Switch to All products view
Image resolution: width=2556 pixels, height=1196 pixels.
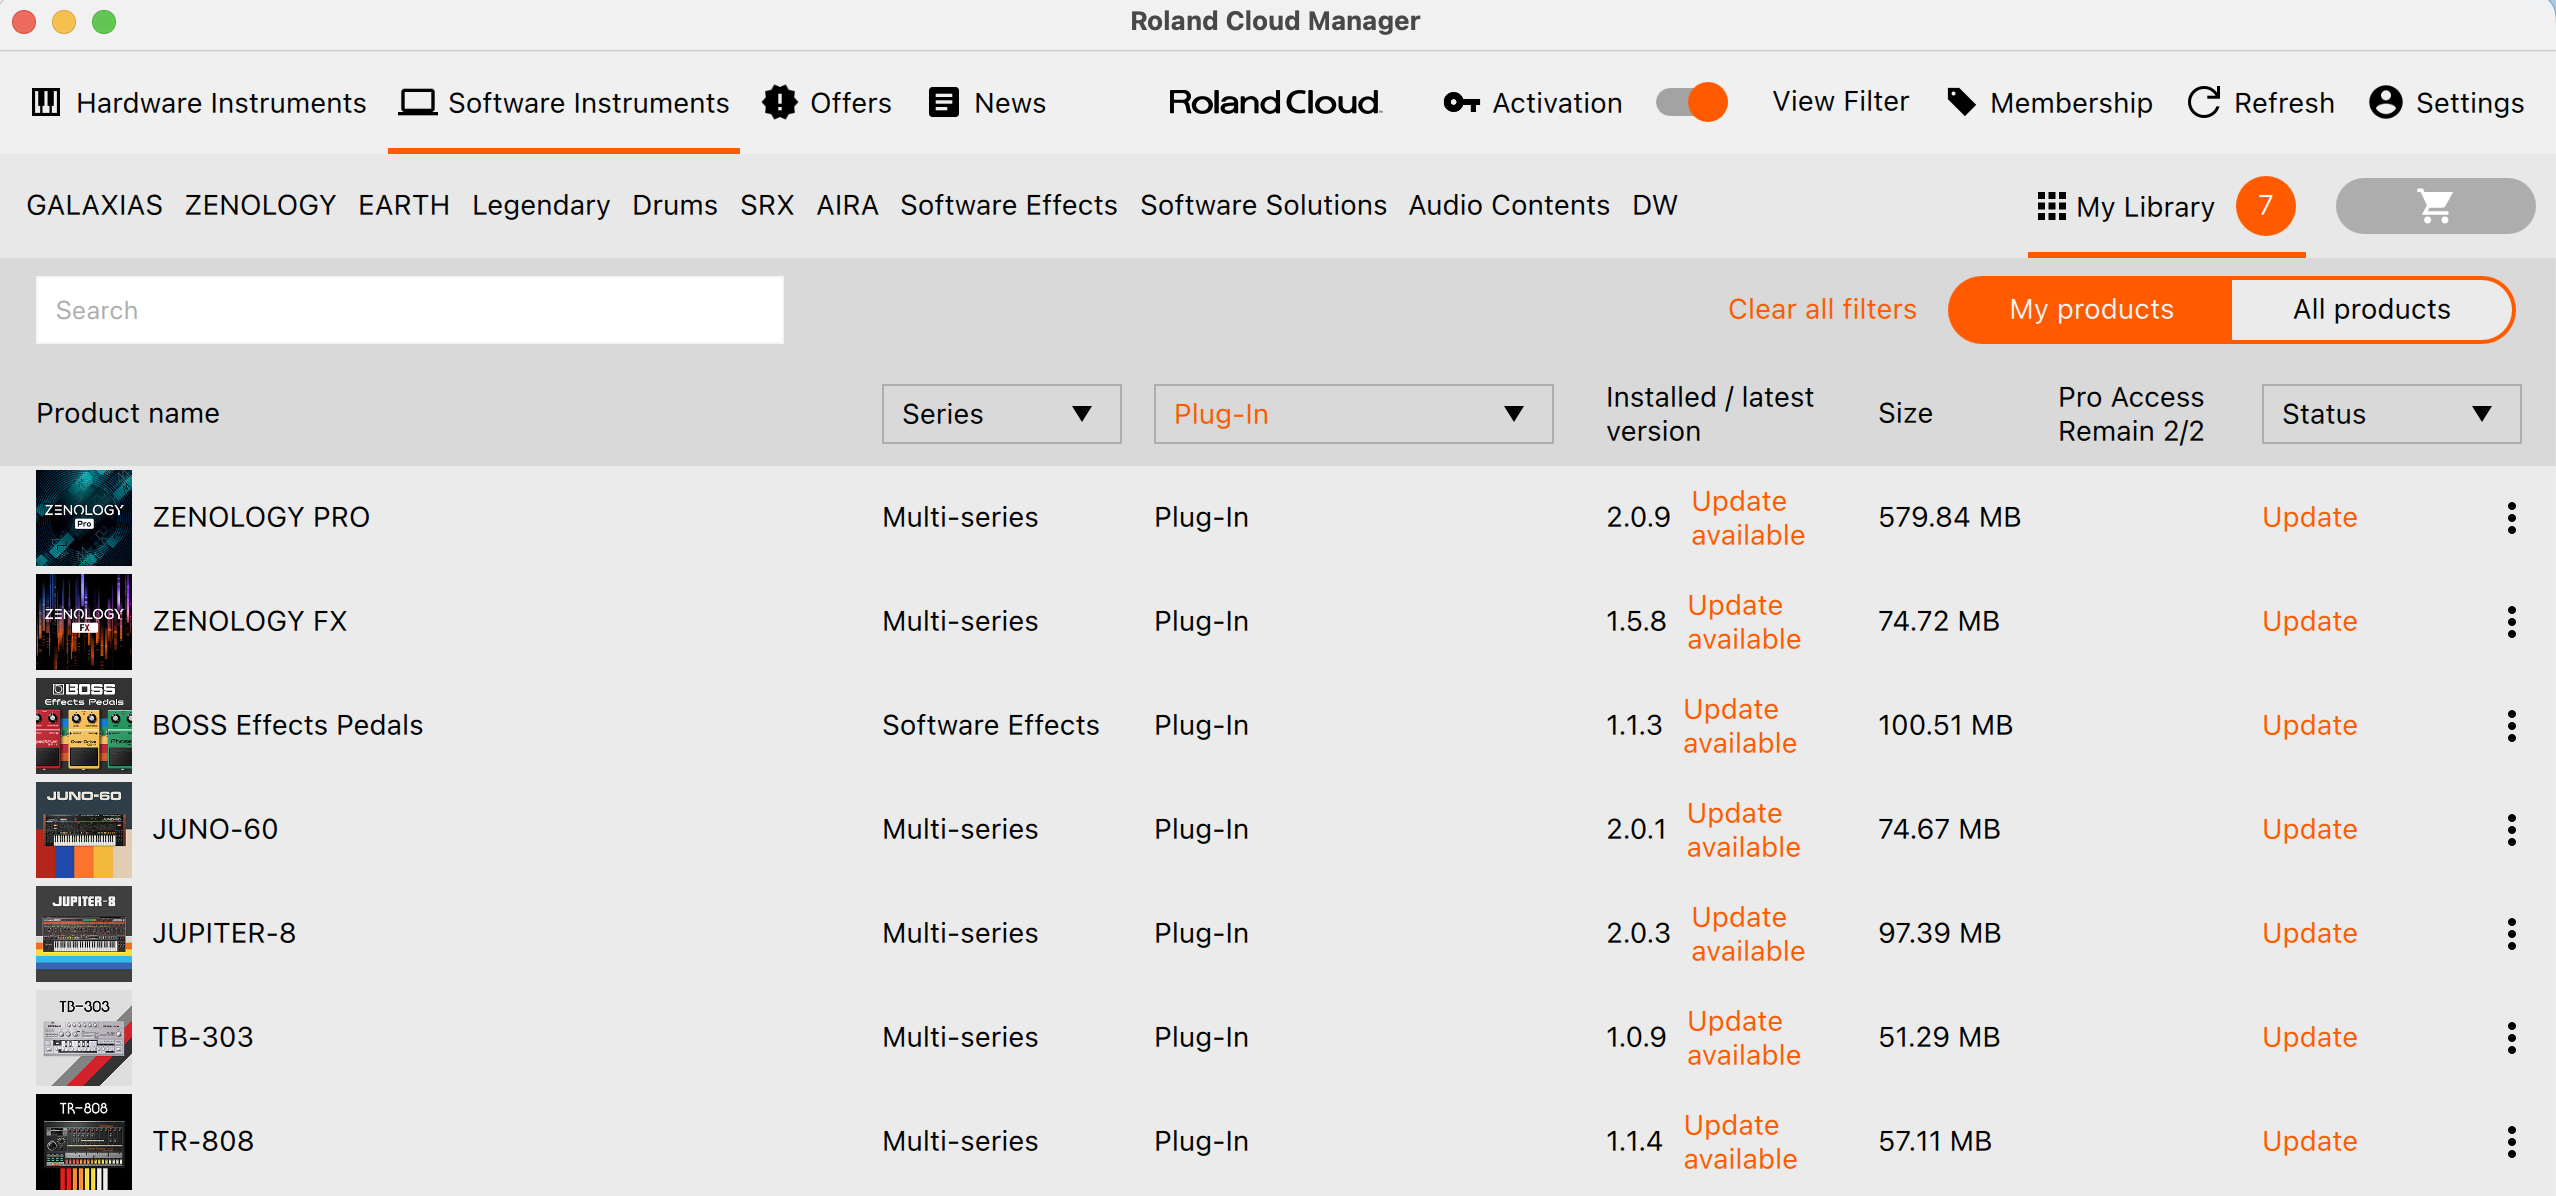tap(2371, 310)
